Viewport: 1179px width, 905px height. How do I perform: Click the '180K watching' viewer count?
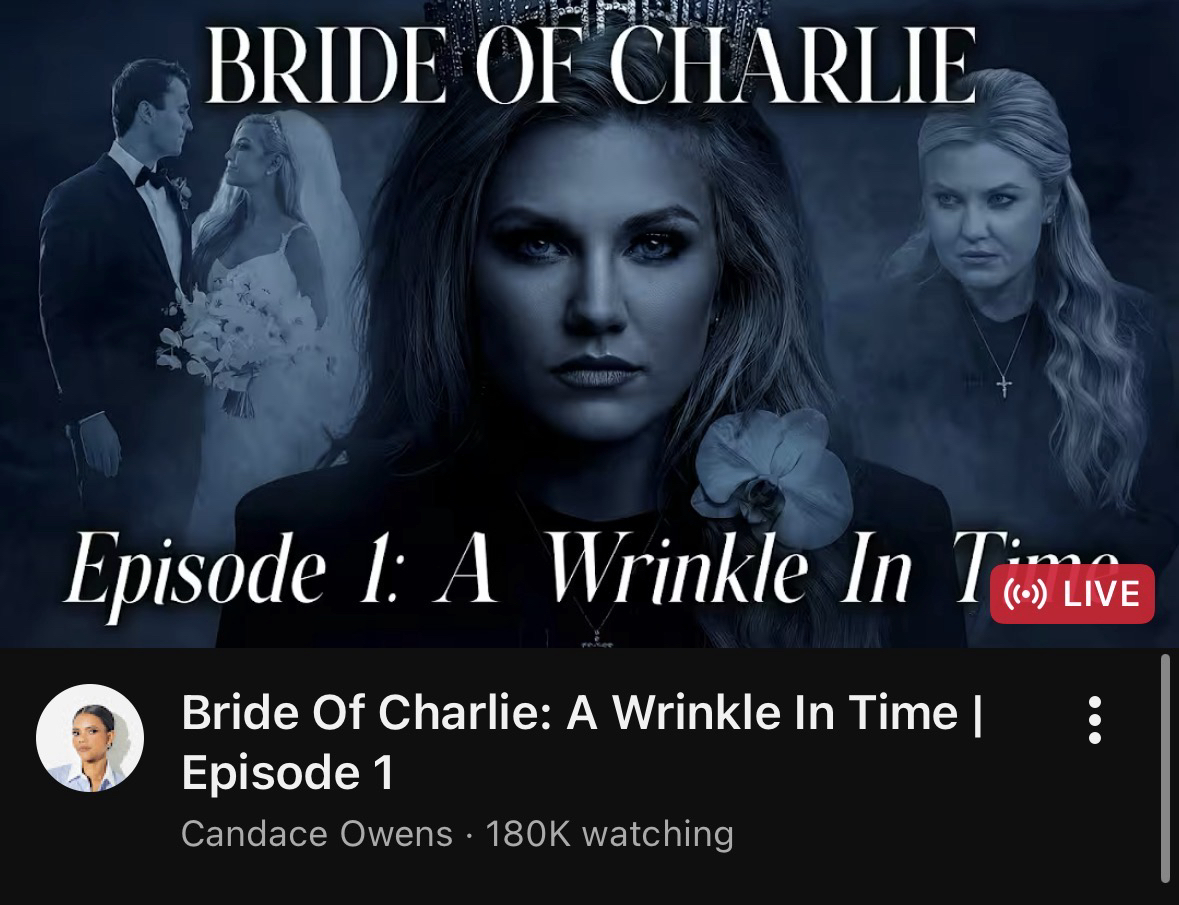point(610,834)
